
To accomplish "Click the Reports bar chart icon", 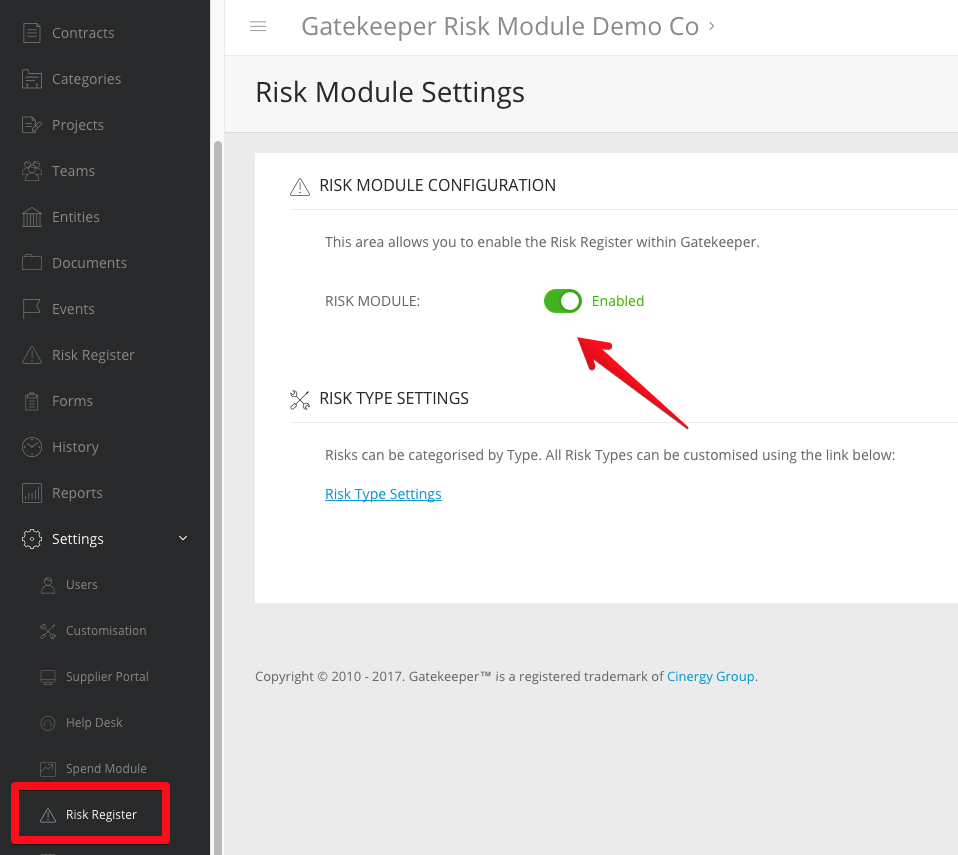I will 32,493.
